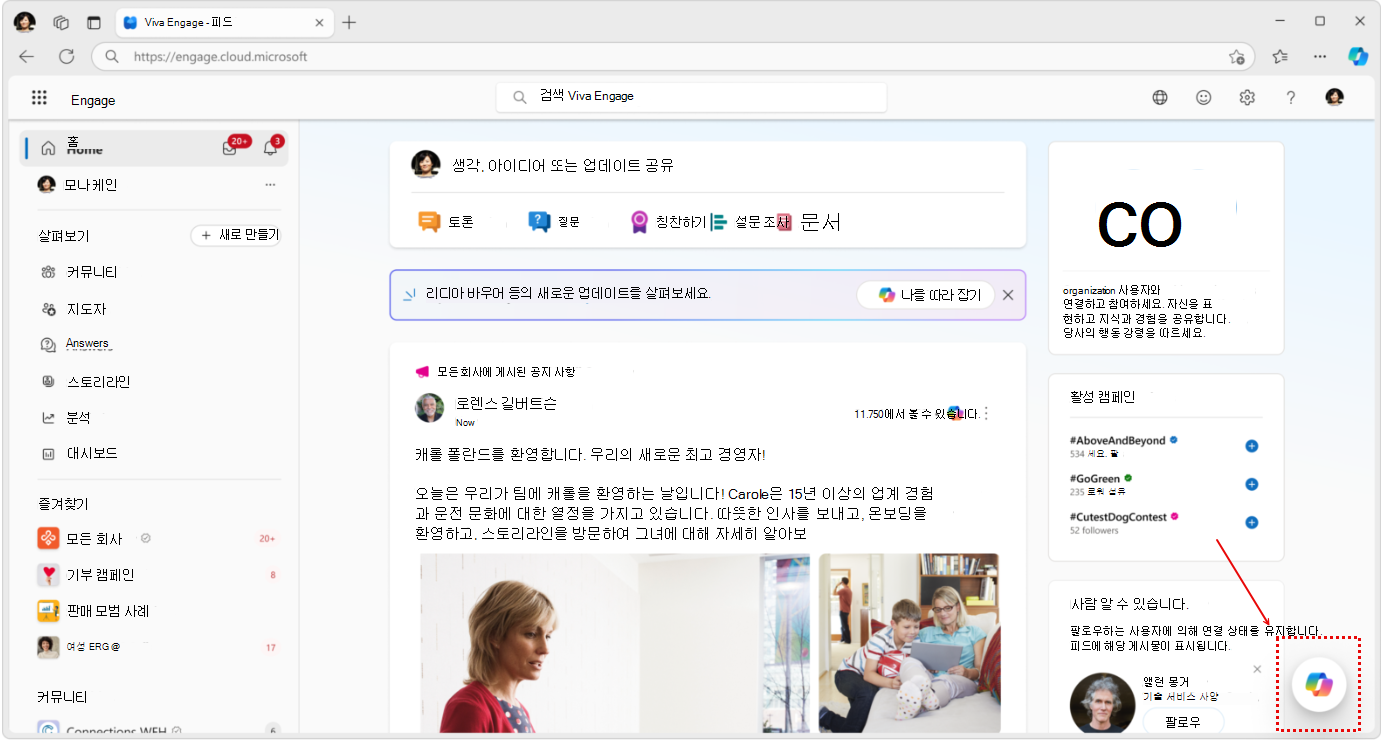Open Edge tab actions menu icon
Viewport: 1381px width, 740px height.
[94, 22]
